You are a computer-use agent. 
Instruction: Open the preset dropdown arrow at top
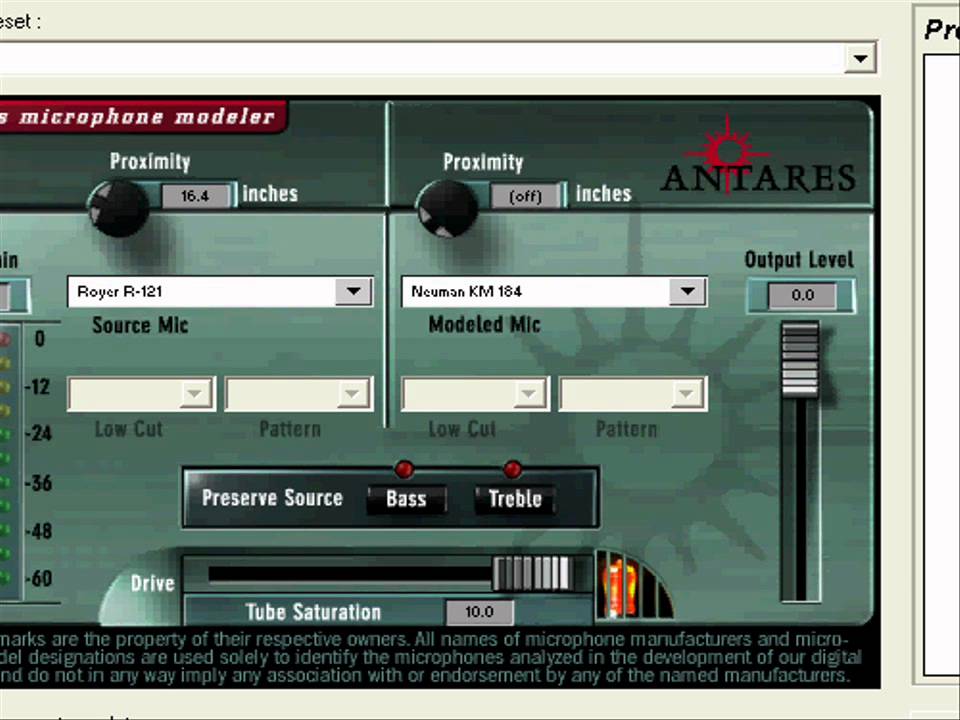[x=860, y=58]
